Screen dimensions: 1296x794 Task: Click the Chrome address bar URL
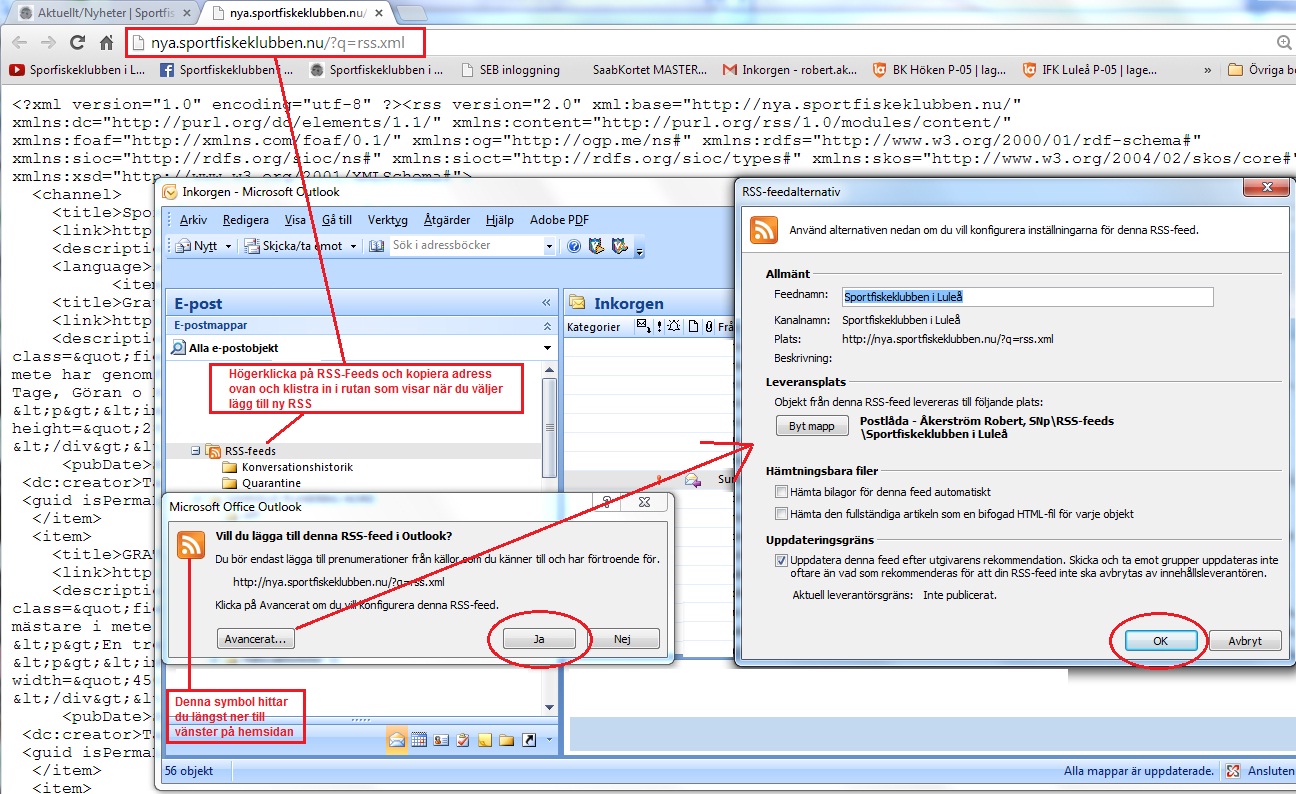(x=278, y=43)
